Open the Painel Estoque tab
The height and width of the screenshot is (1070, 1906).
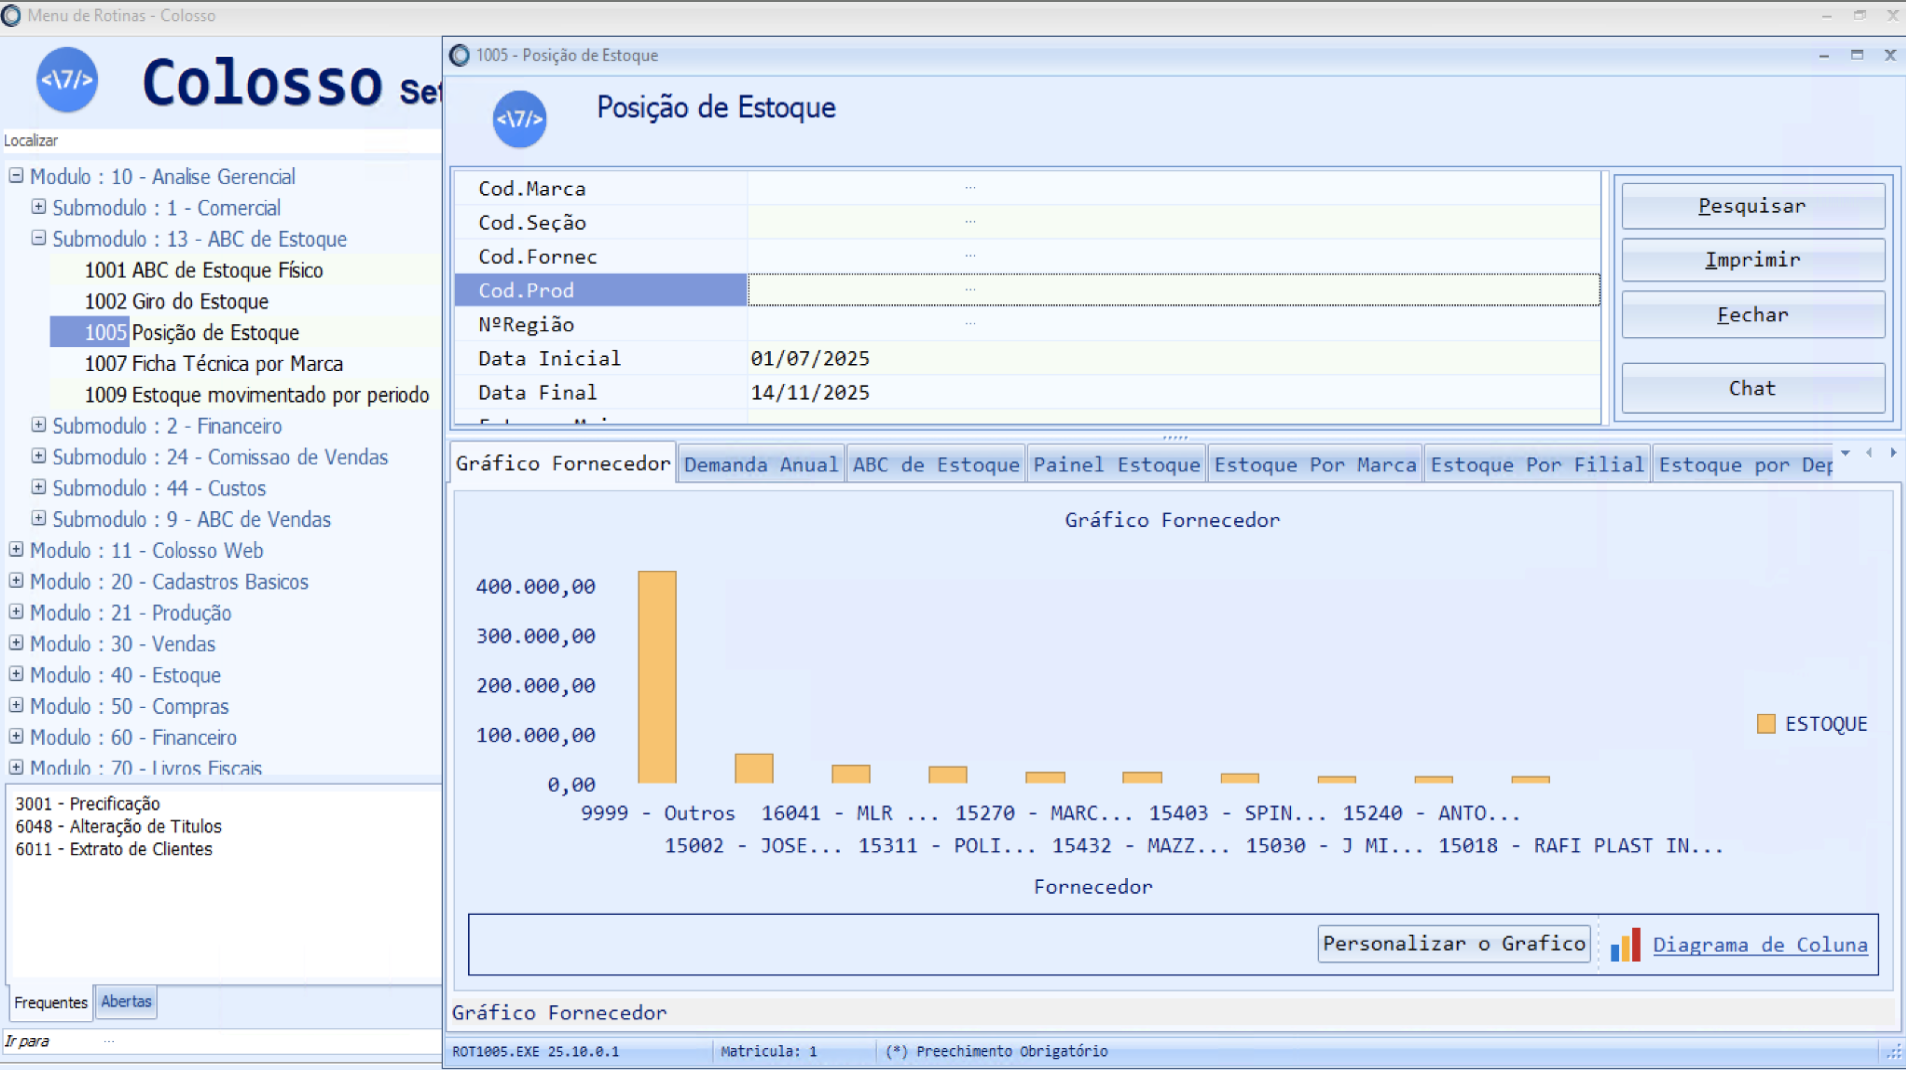(x=1116, y=465)
